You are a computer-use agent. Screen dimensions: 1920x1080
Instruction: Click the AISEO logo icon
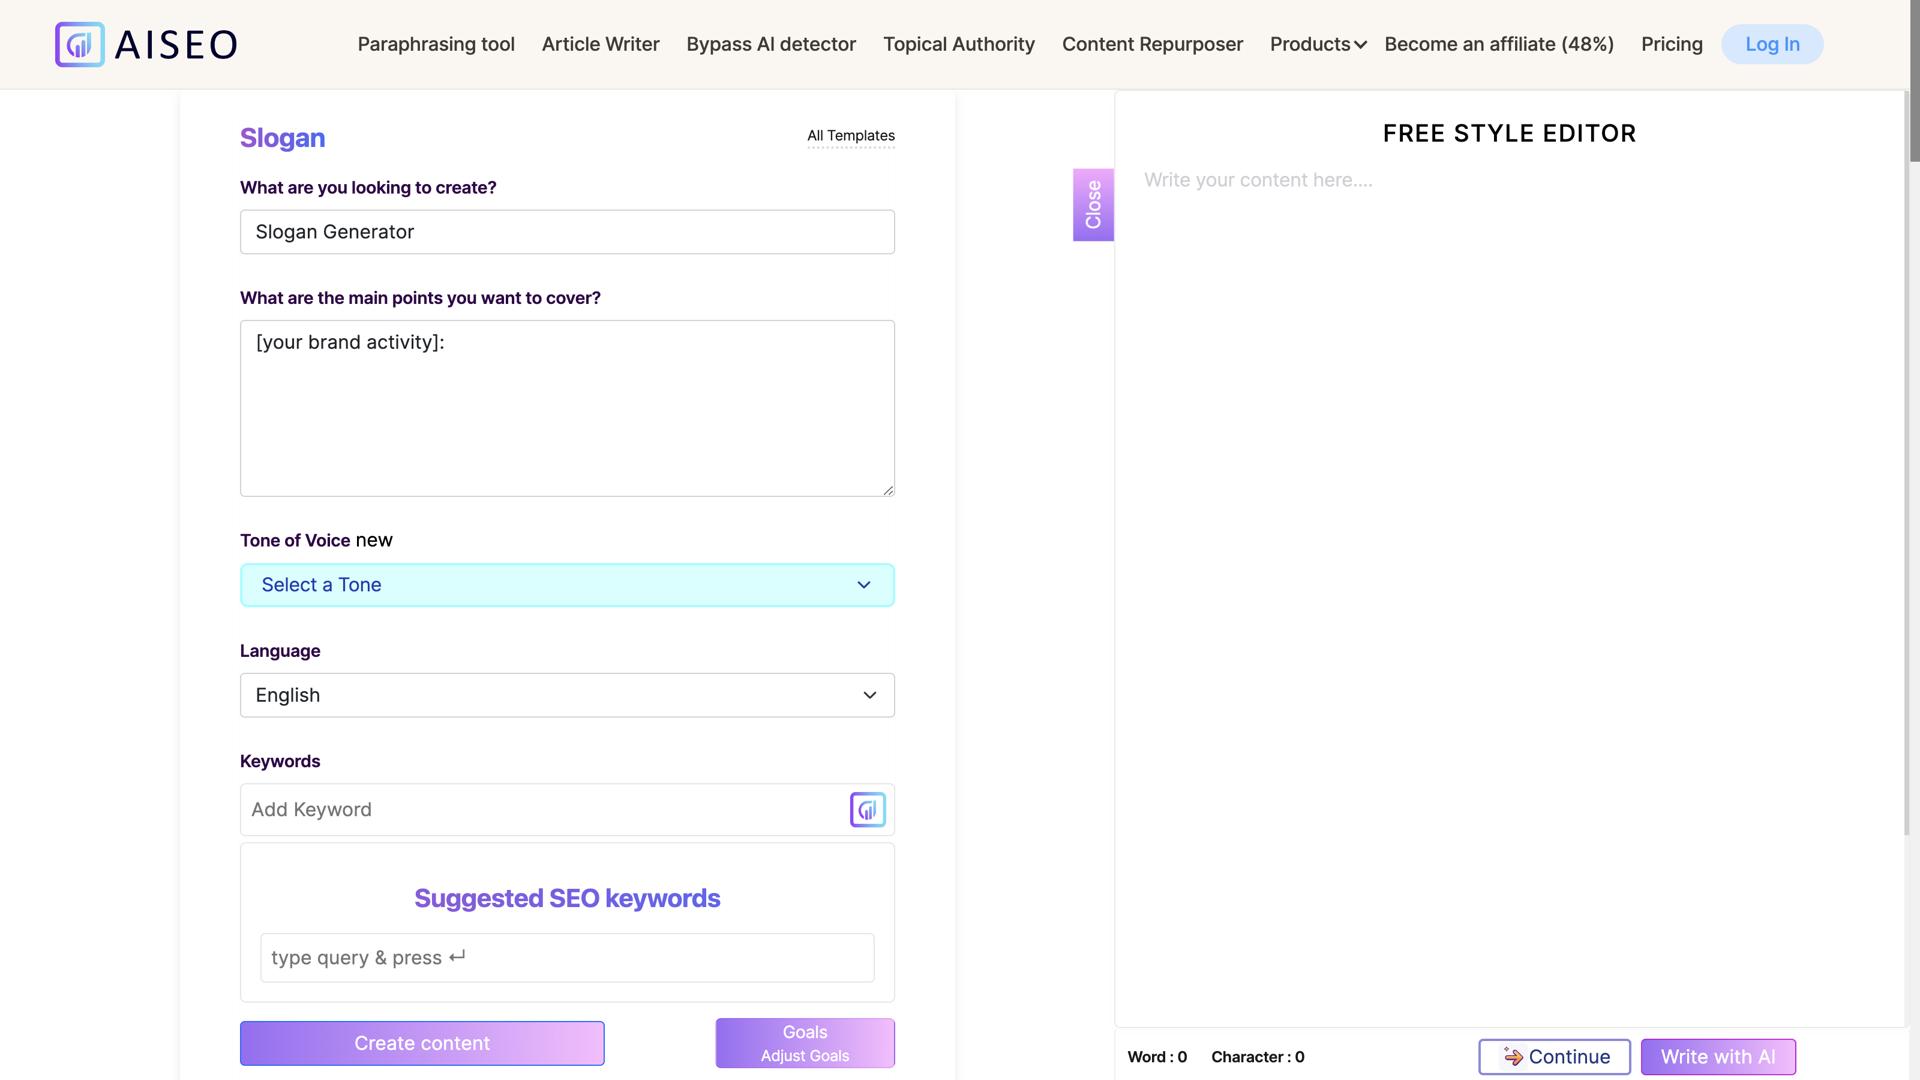click(x=80, y=45)
